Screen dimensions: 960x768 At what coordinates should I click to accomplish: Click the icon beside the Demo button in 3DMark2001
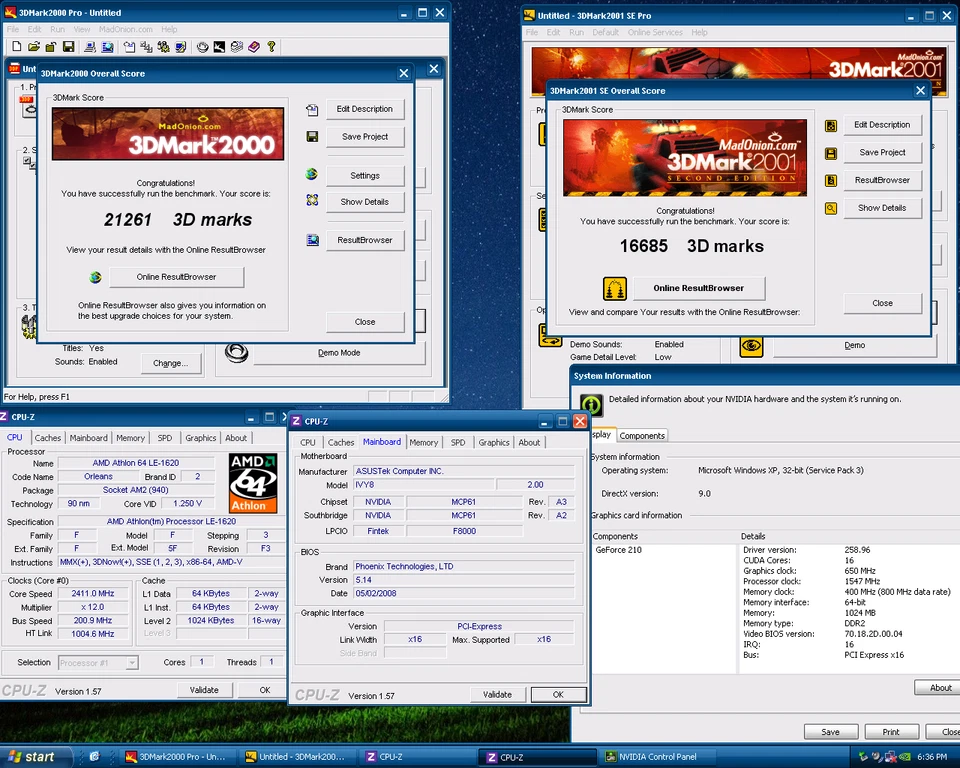click(x=752, y=345)
